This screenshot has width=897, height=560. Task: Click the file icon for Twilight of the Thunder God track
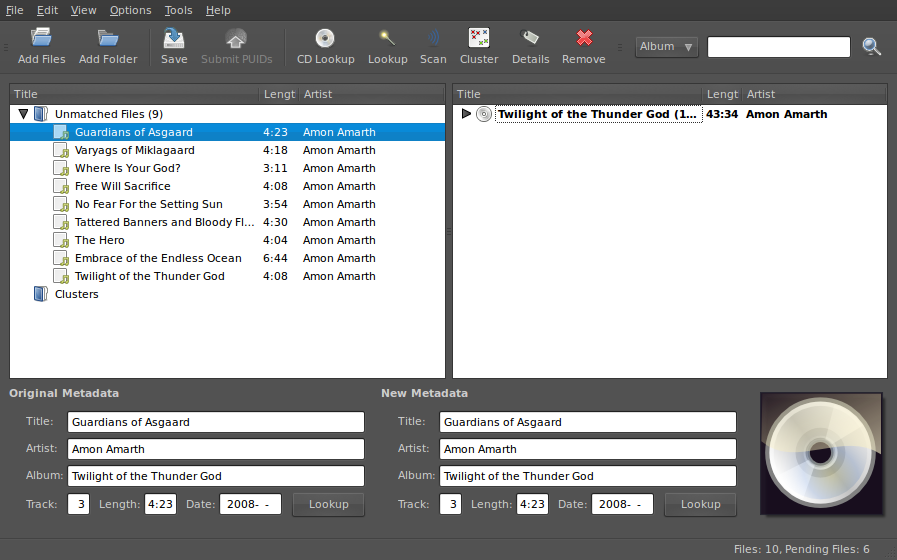point(61,276)
